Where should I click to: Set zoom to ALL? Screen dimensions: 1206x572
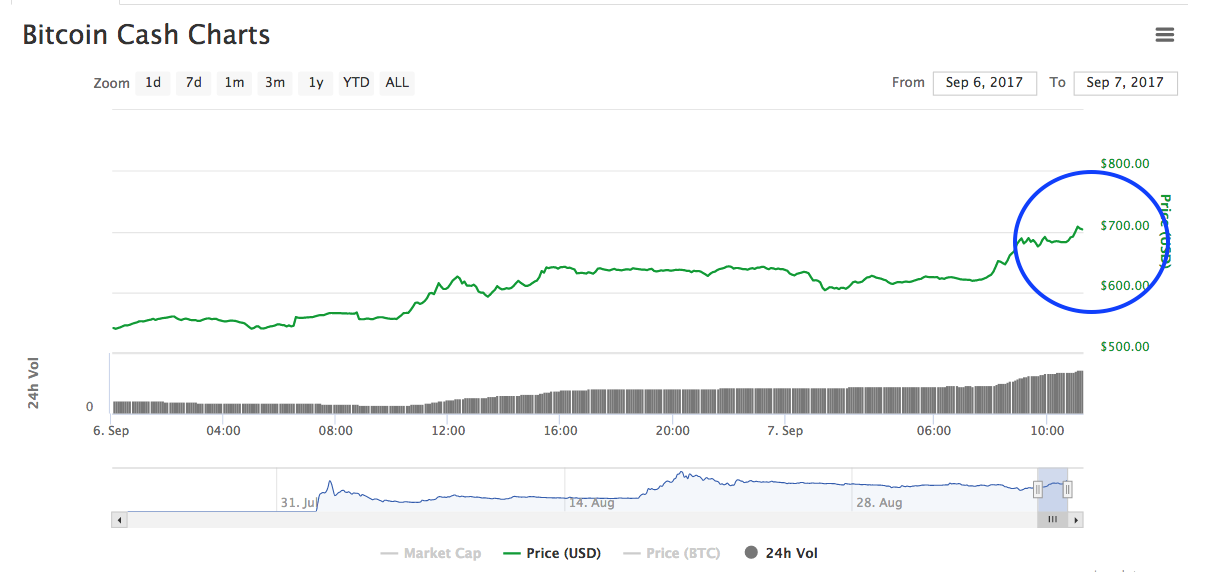point(397,83)
